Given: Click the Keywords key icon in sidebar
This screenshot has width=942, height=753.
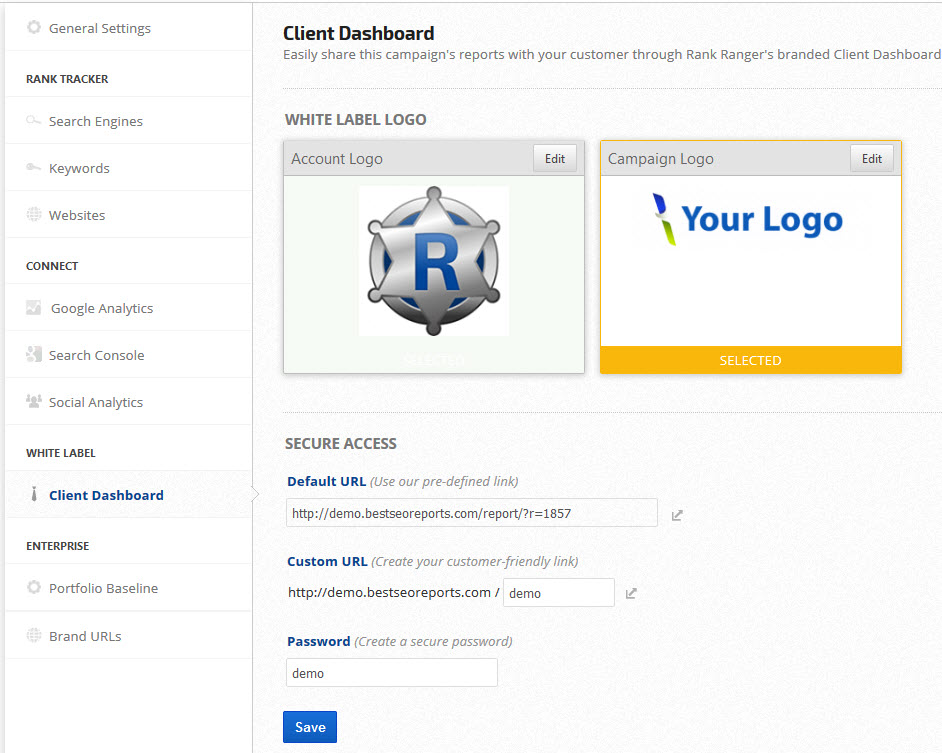Looking at the screenshot, I should pos(34,168).
